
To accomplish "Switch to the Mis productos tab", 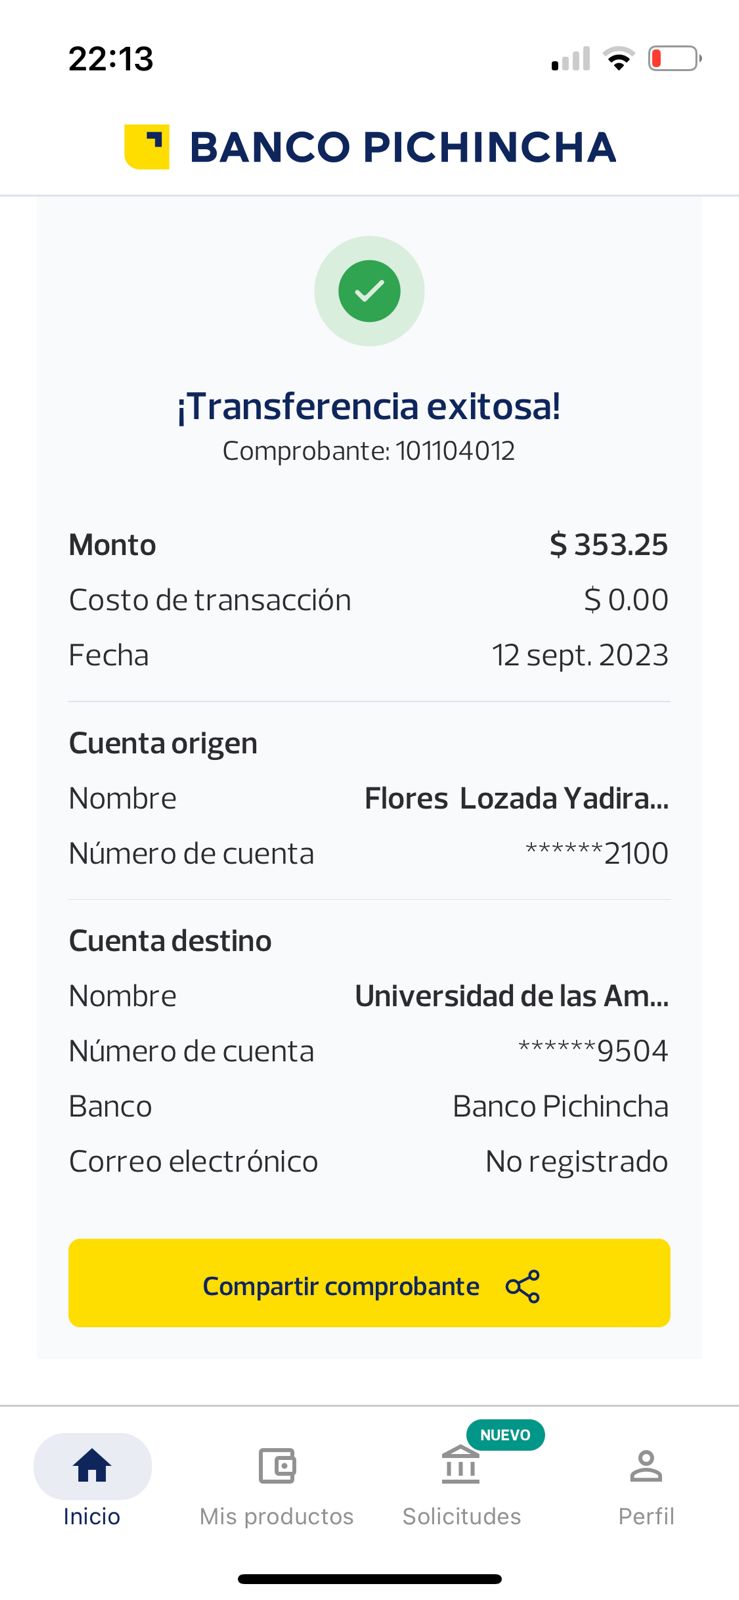I will (x=277, y=1516).
